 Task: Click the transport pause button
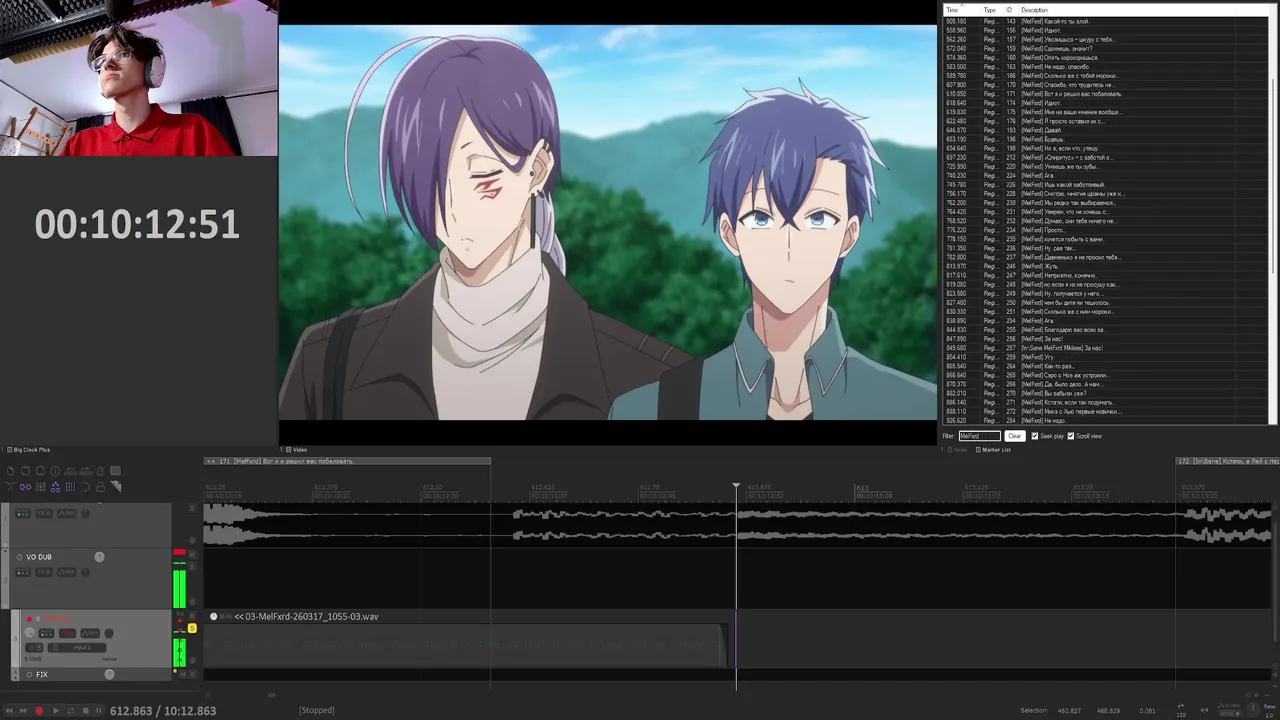pyautogui.click(x=98, y=711)
